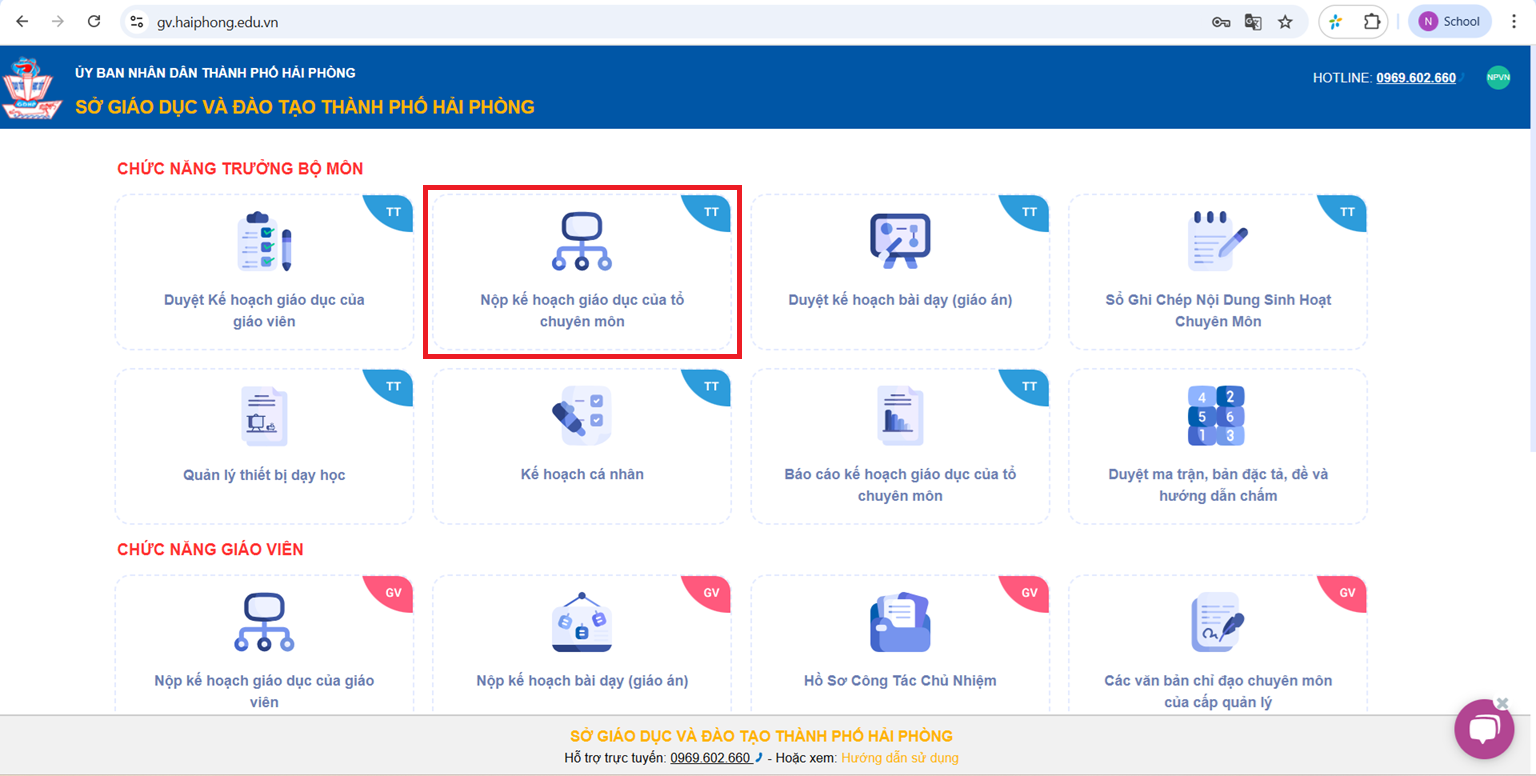Open the Sổ Ghi Chép notepad icon
The height and width of the screenshot is (776, 1536).
1217,242
